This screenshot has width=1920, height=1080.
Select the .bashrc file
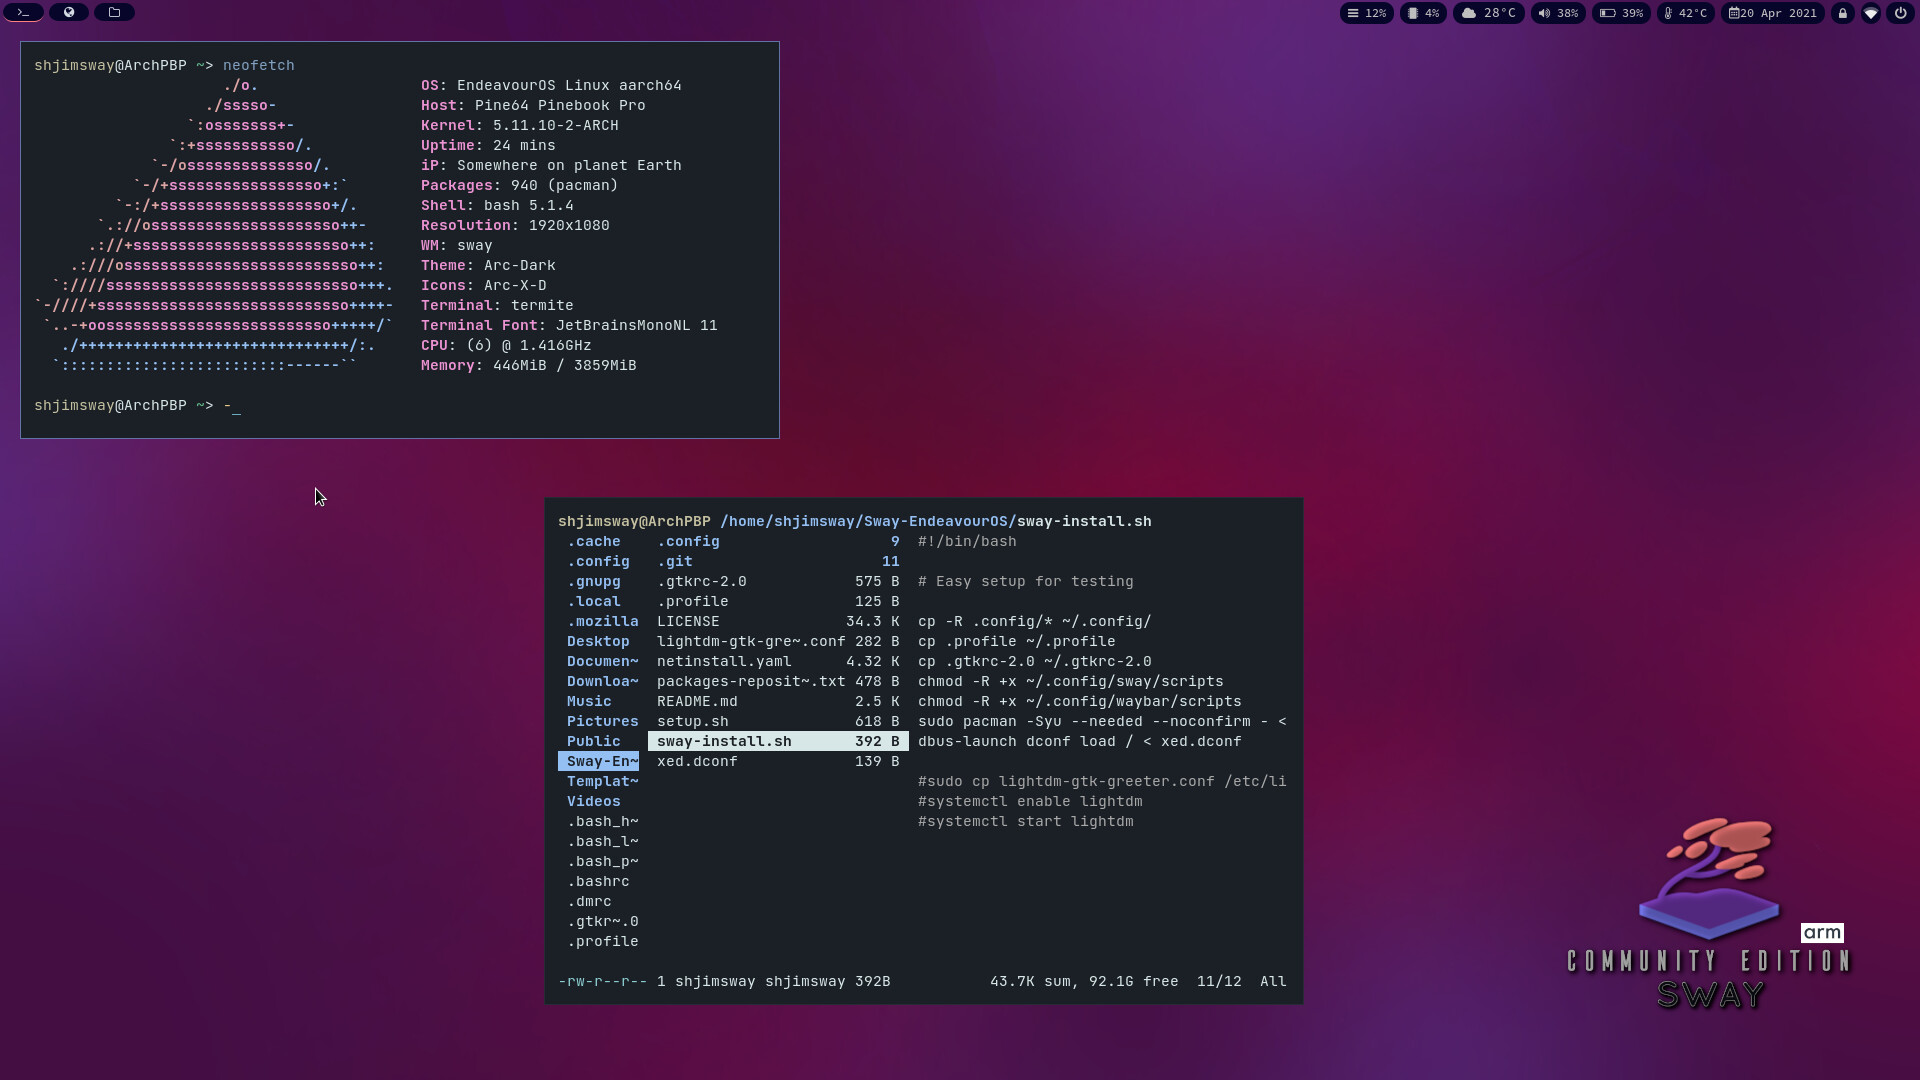click(598, 881)
